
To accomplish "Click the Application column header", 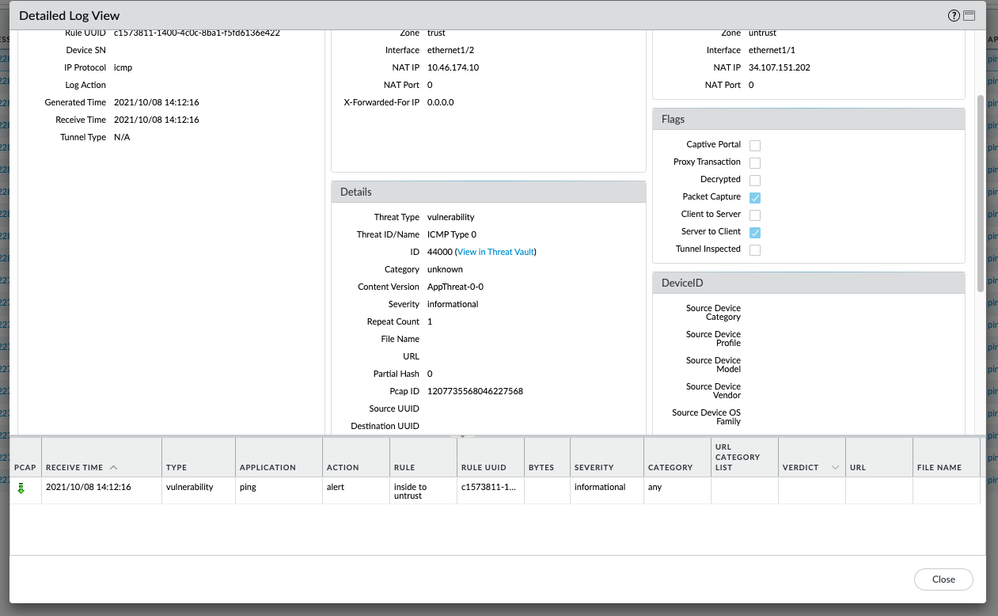I will 268,467.
